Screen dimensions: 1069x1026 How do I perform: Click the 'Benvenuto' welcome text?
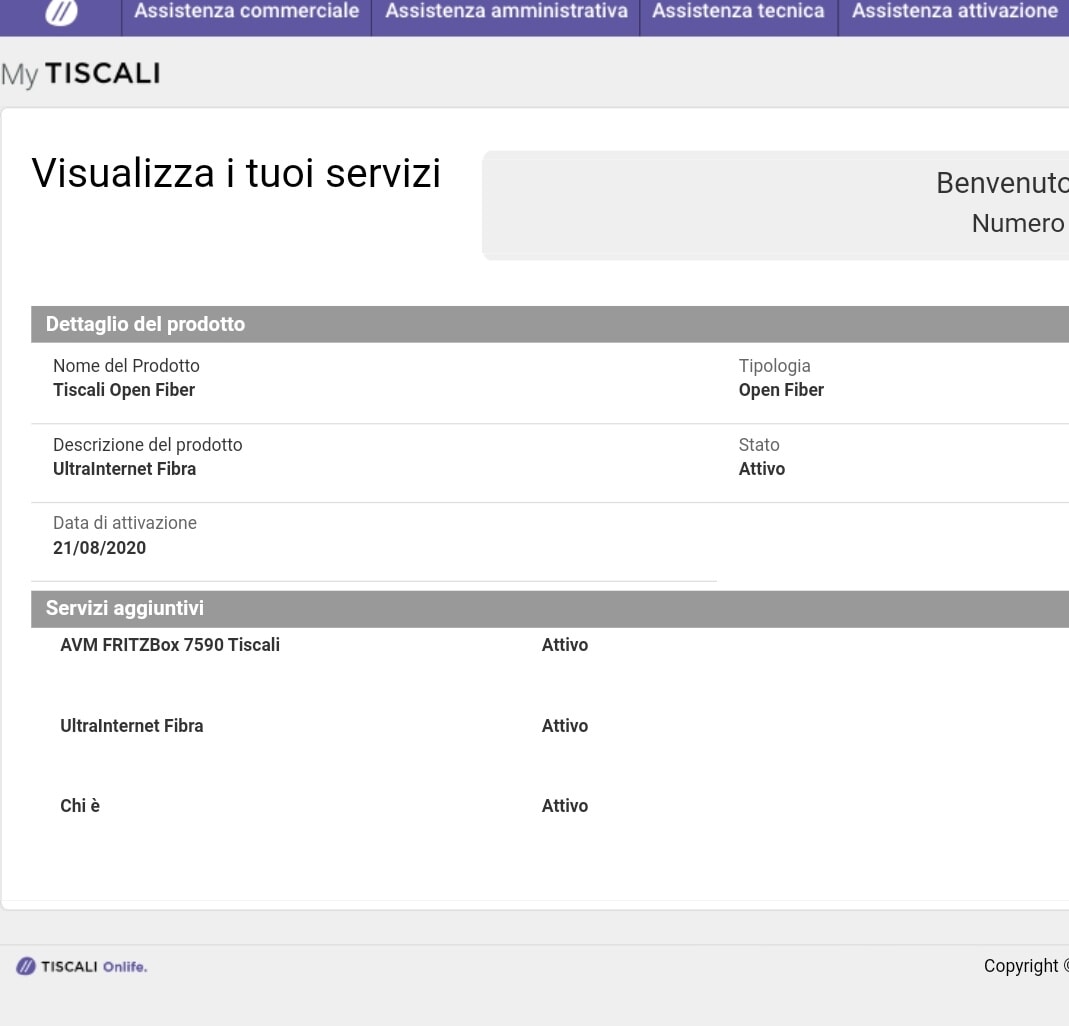point(1002,183)
